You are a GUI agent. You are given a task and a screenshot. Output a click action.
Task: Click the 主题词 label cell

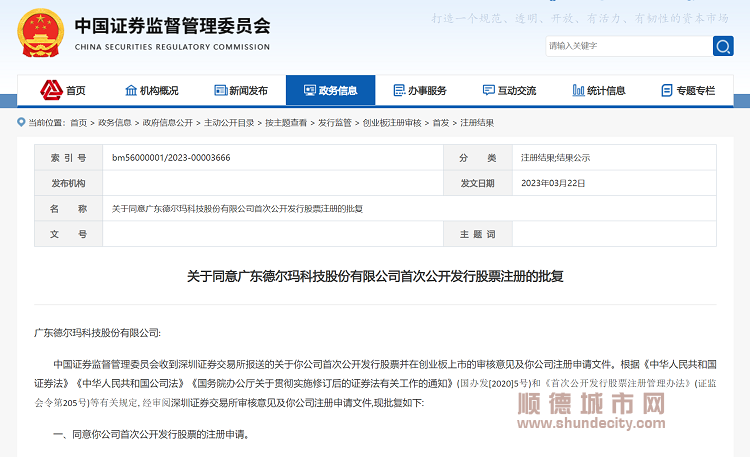(x=478, y=234)
